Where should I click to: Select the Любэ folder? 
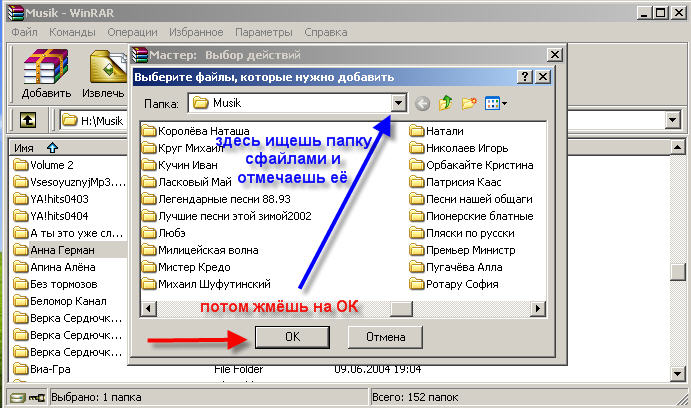click(164, 233)
